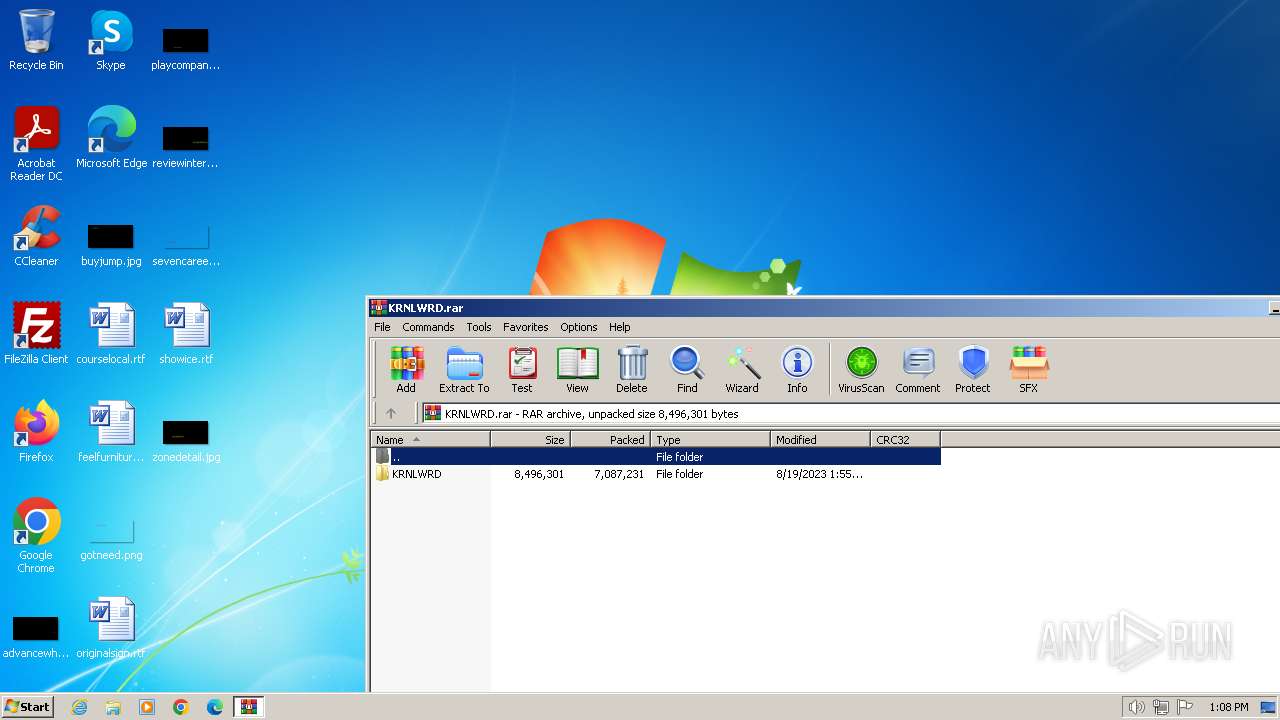The image size is (1280, 720).
Task: Select the advancewh... desktop file
Action: click(36, 637)
